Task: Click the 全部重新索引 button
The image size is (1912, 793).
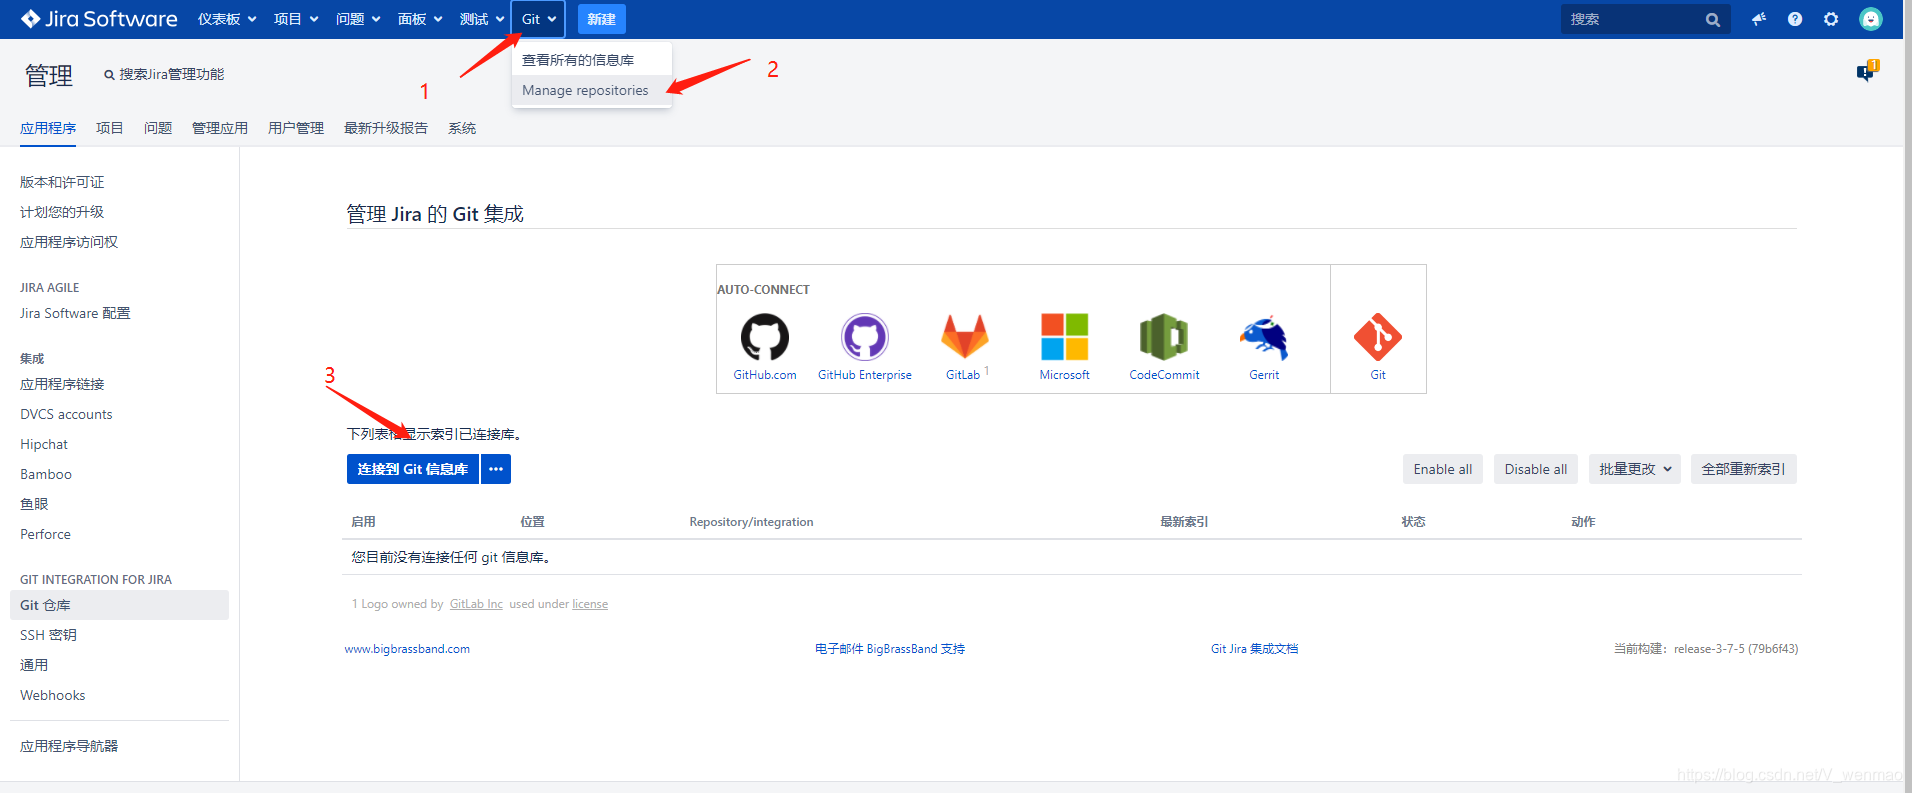Action: (x=1744, y=469)
